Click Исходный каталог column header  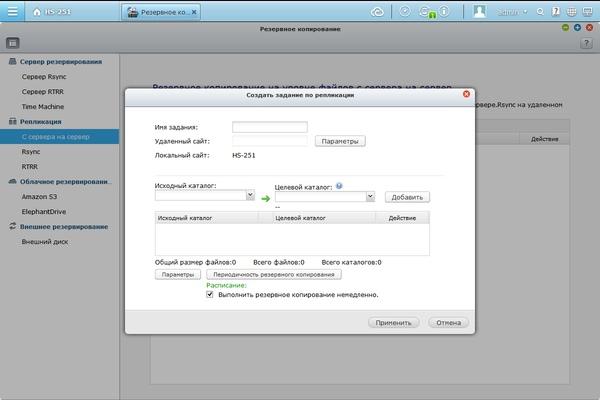207,218
